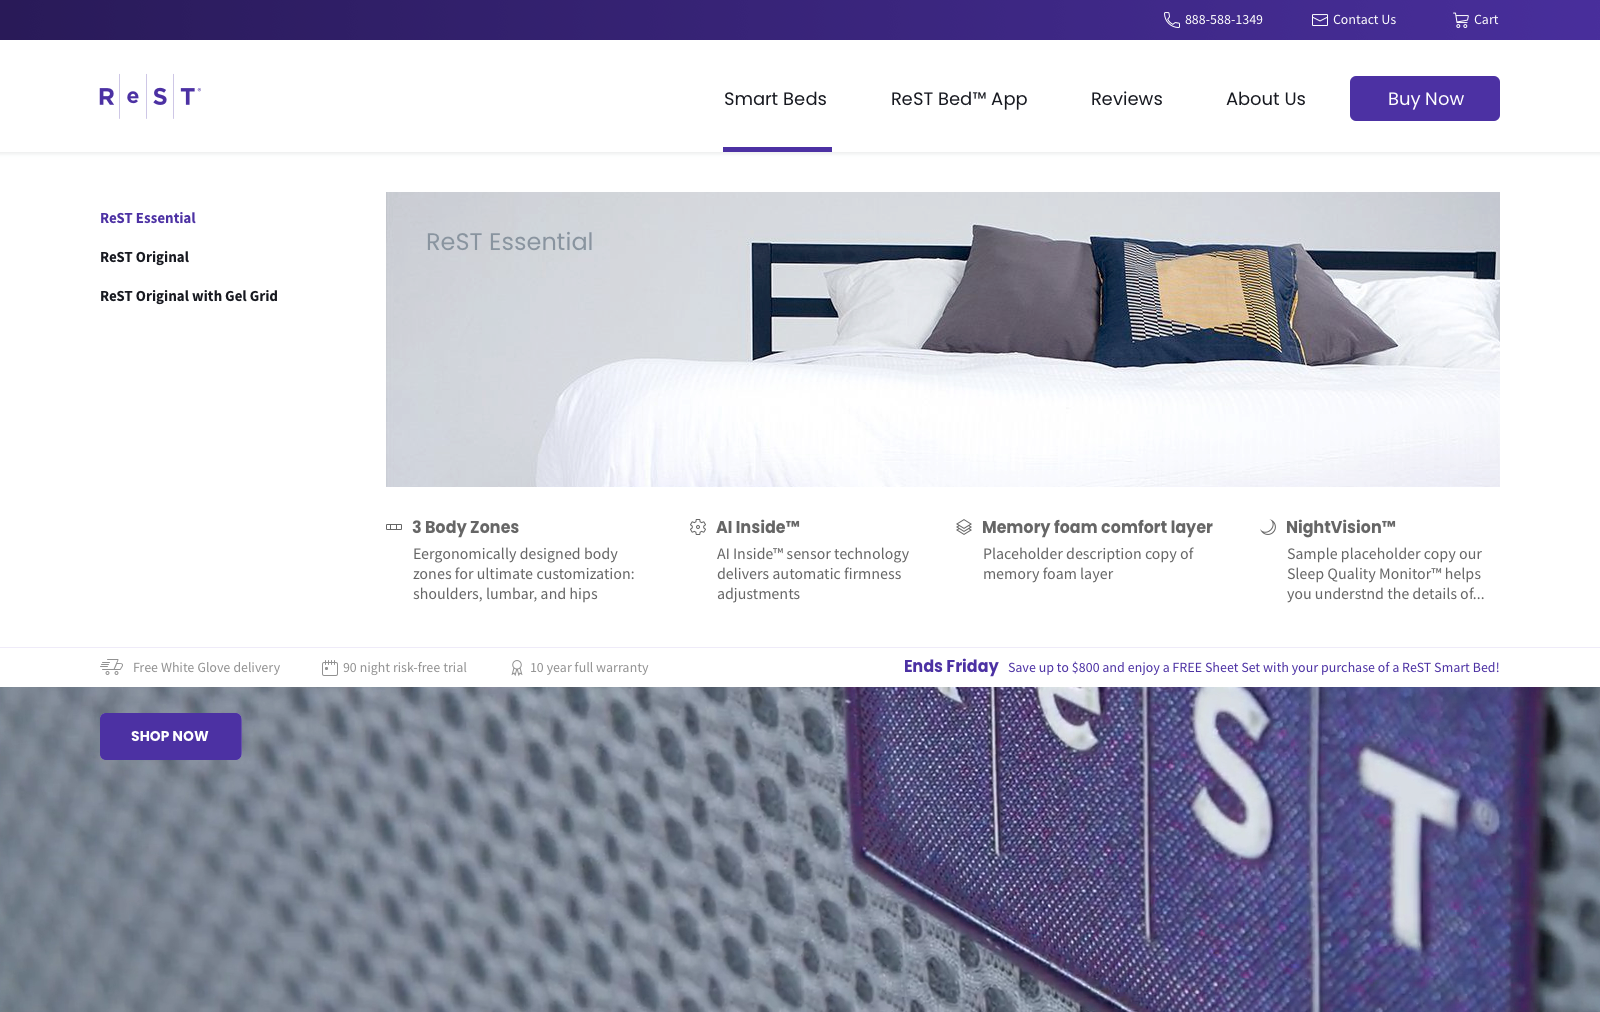Open About Us in the navigation
The width and height of the screenshot is (1600, 1012).
(x=1266, y=99)
